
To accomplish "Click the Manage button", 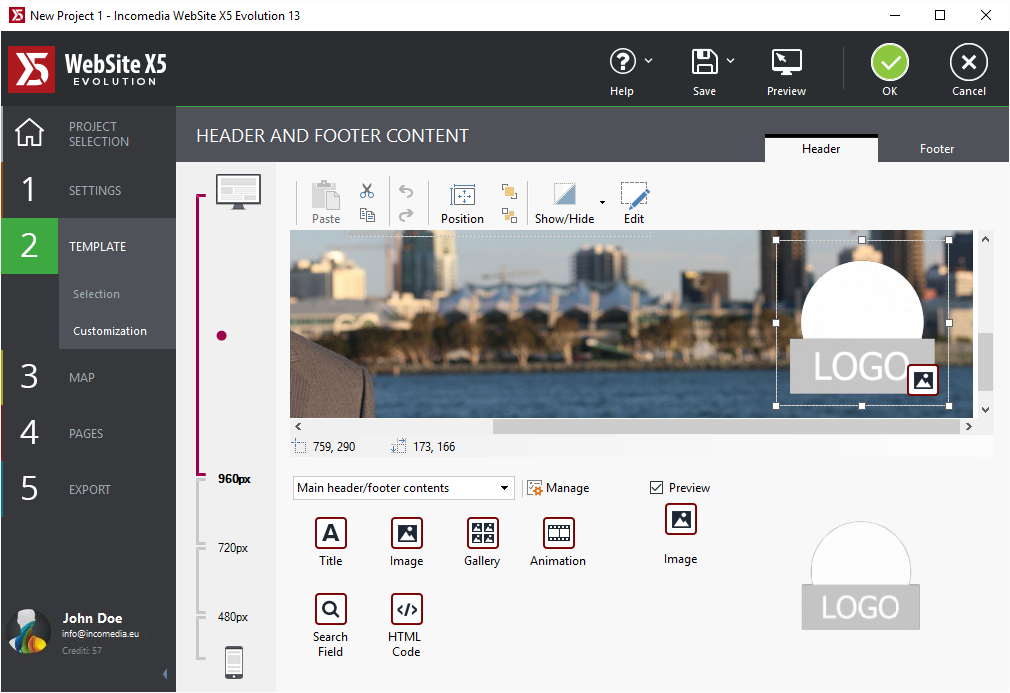I will click(x=558, y=488).
